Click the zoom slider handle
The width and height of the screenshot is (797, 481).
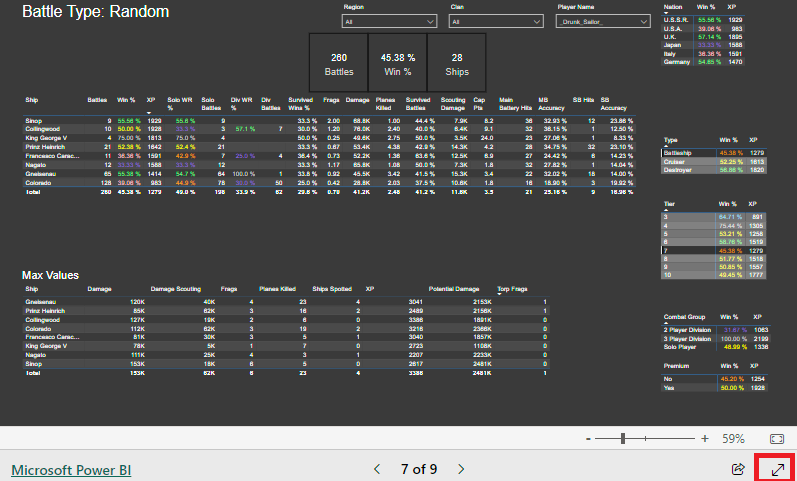click(623, 438)
